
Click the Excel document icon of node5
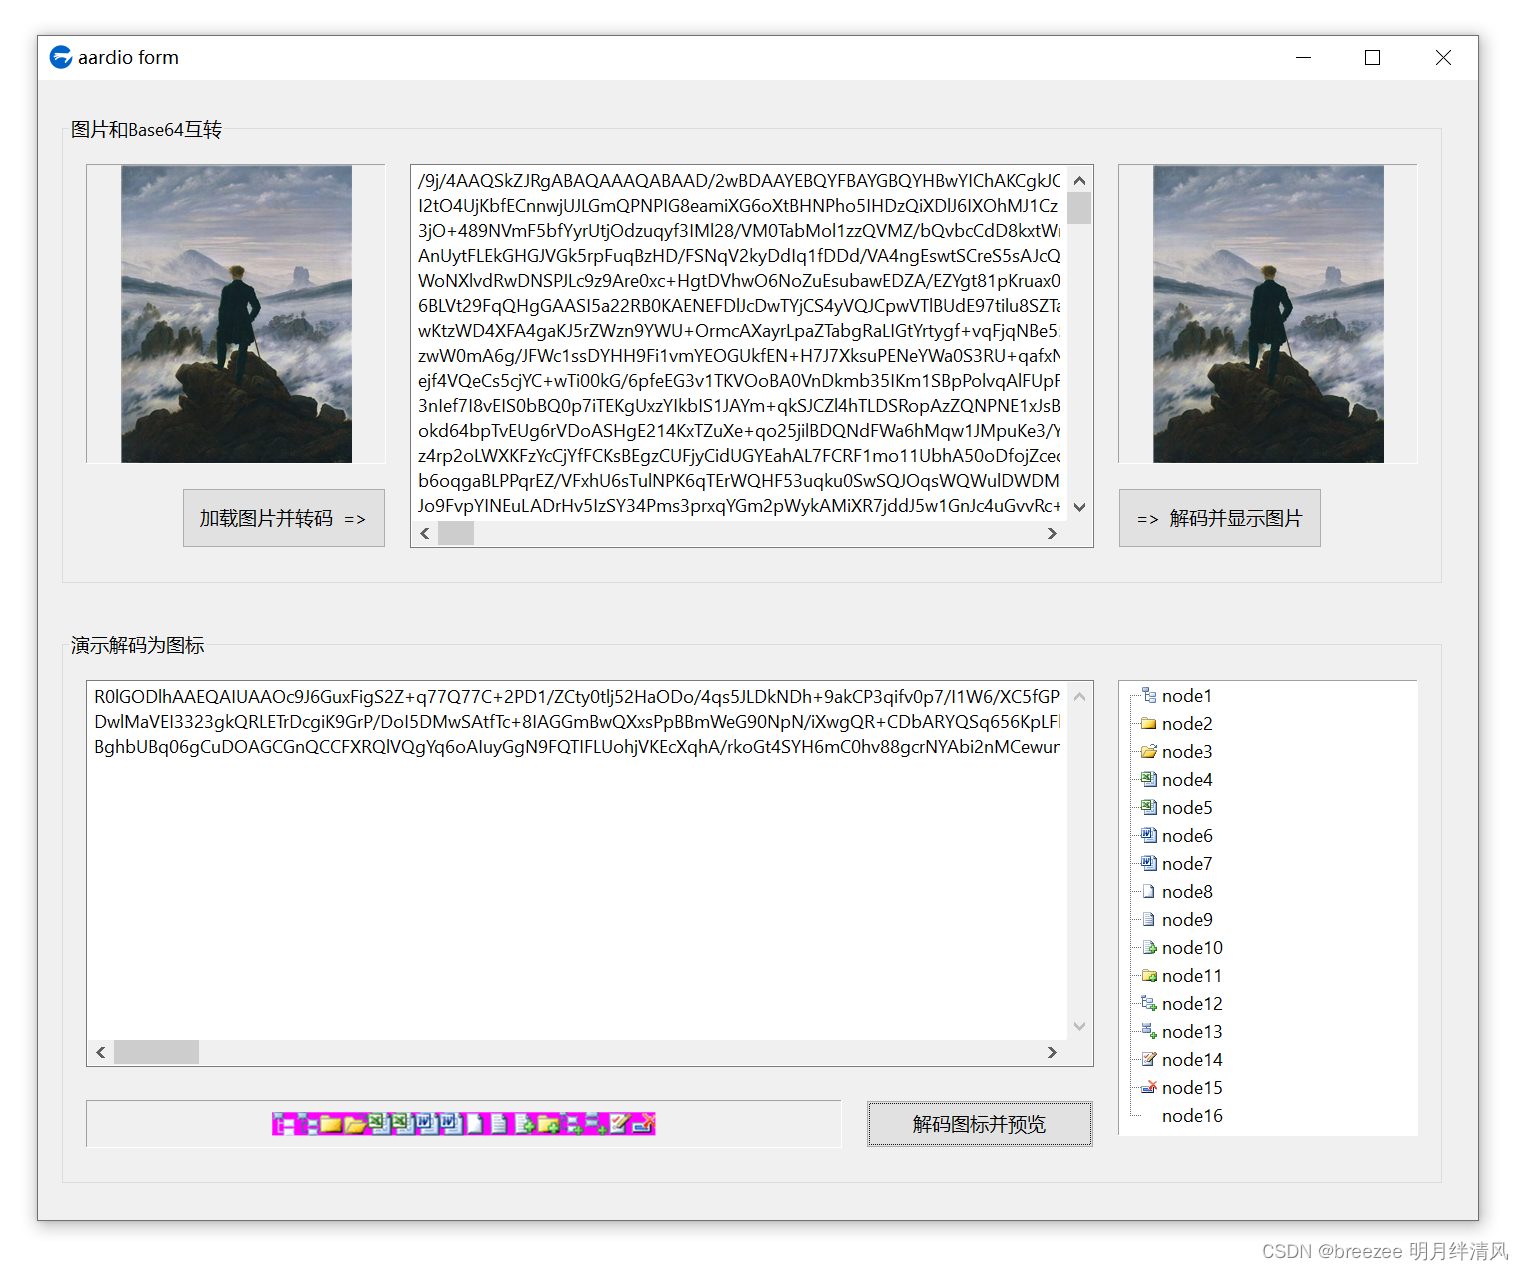click(x=1149, y=807)
